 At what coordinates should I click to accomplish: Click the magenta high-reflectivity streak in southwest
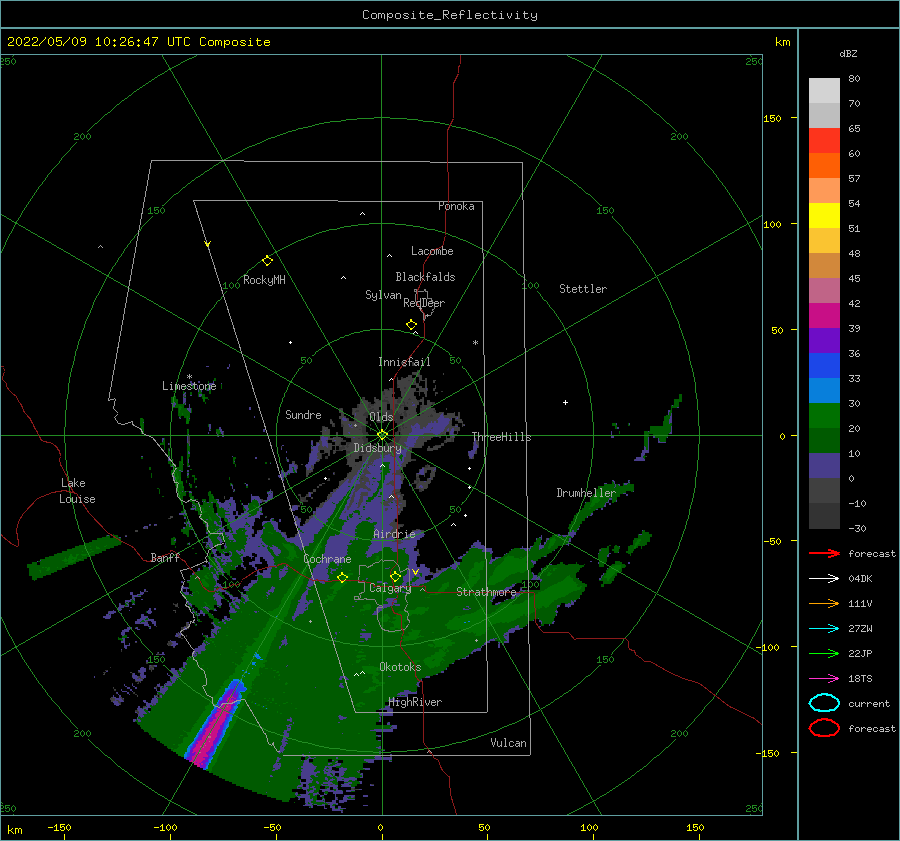point(215,726)
